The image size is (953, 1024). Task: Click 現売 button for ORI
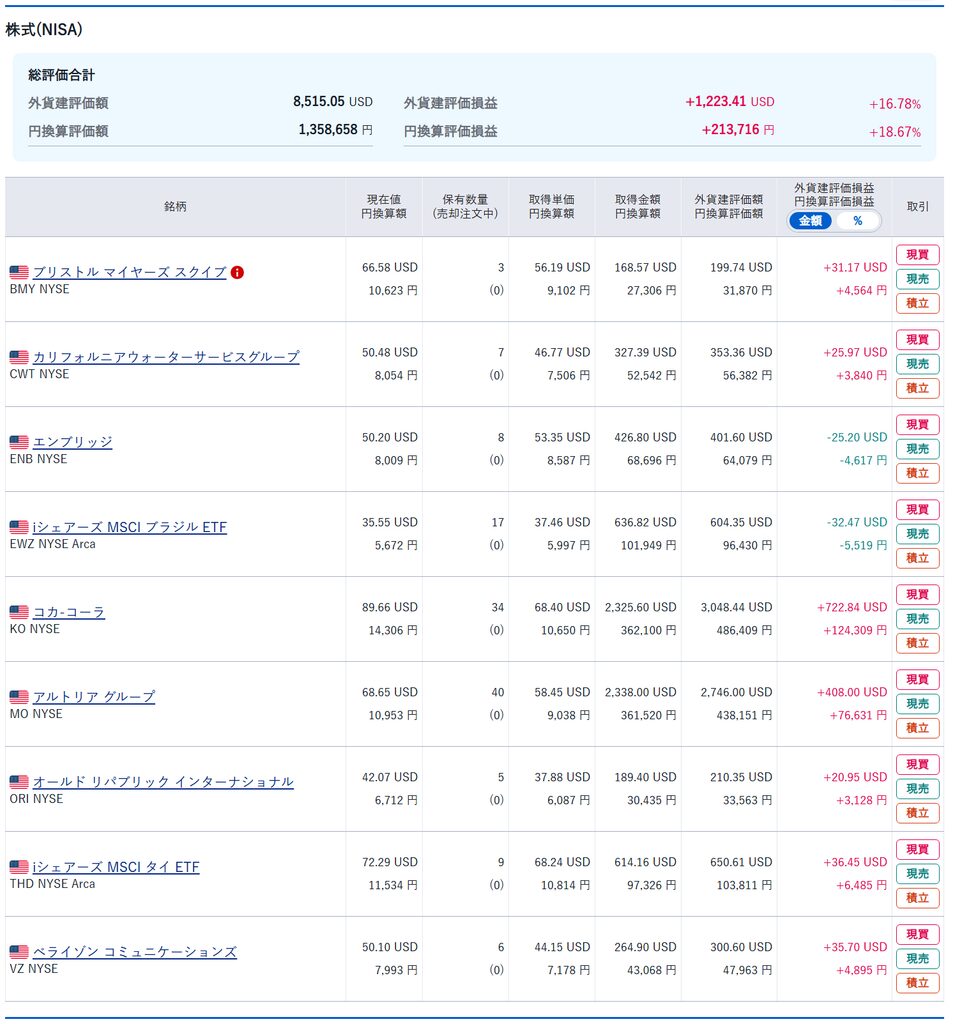tap(917, 788)
